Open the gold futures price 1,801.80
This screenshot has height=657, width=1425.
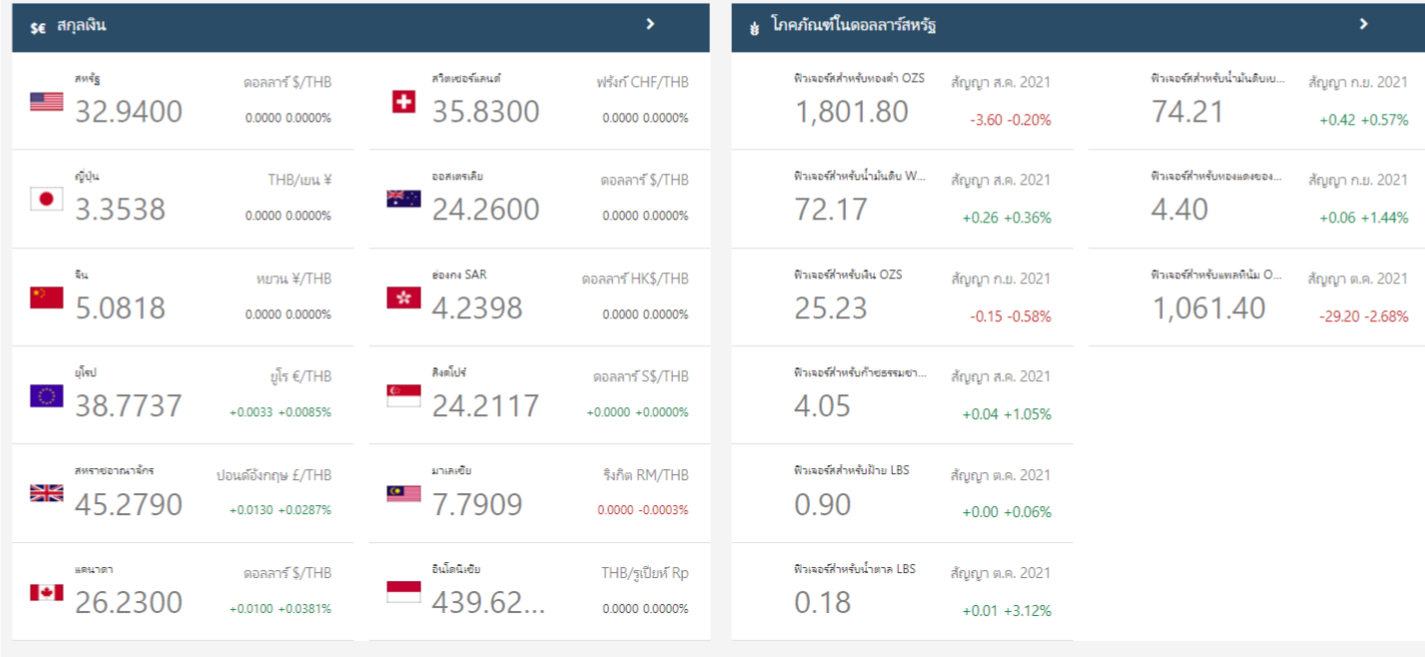[x=852, y=112]
